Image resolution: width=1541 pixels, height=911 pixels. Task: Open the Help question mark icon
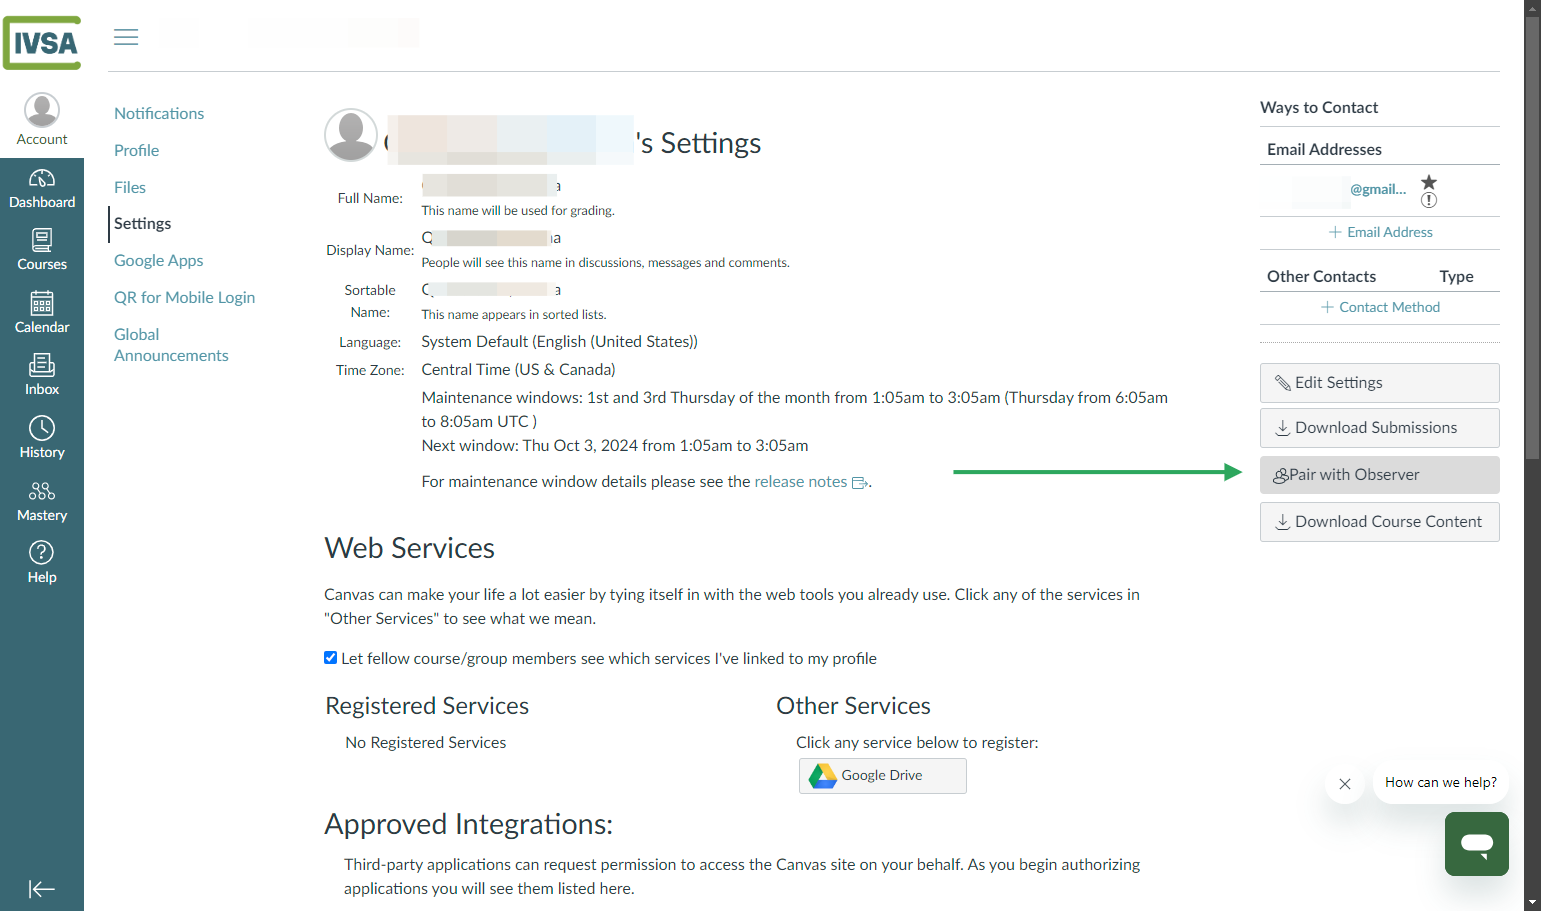point(42,552)
